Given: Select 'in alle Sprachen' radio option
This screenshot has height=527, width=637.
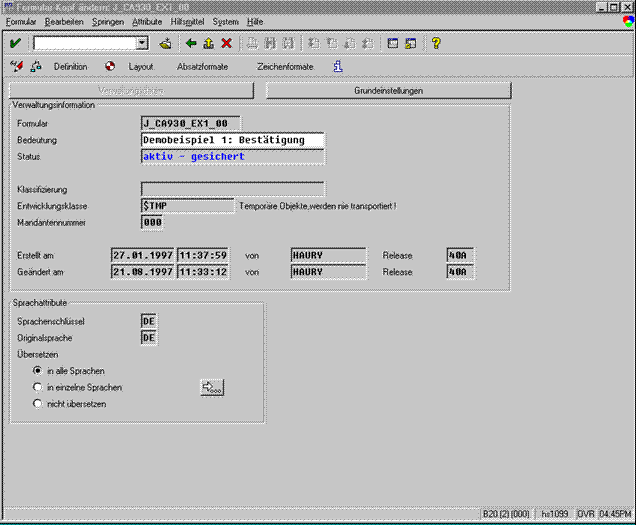Looking at the screenshot, I should (38, 370).
